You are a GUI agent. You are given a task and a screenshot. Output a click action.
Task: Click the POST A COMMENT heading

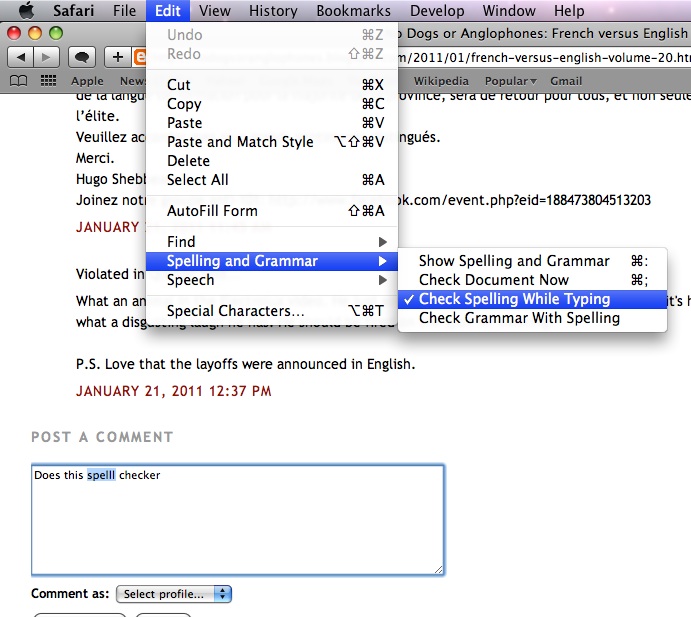pos(102,437)
